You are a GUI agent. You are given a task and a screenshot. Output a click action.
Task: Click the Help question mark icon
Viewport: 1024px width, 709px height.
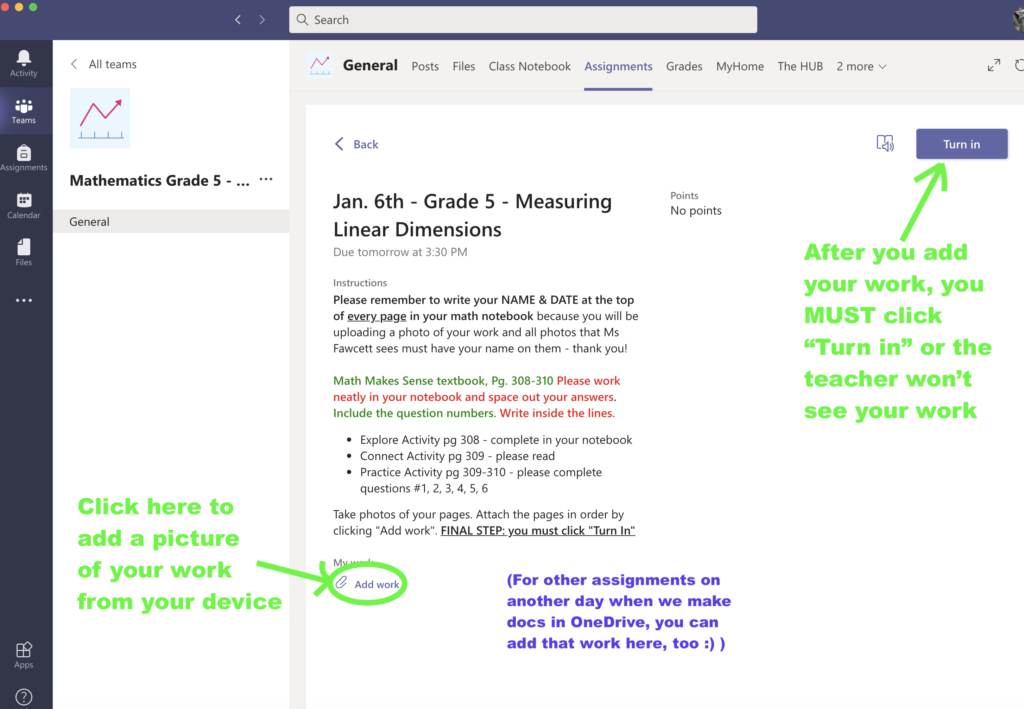(24, 696)
